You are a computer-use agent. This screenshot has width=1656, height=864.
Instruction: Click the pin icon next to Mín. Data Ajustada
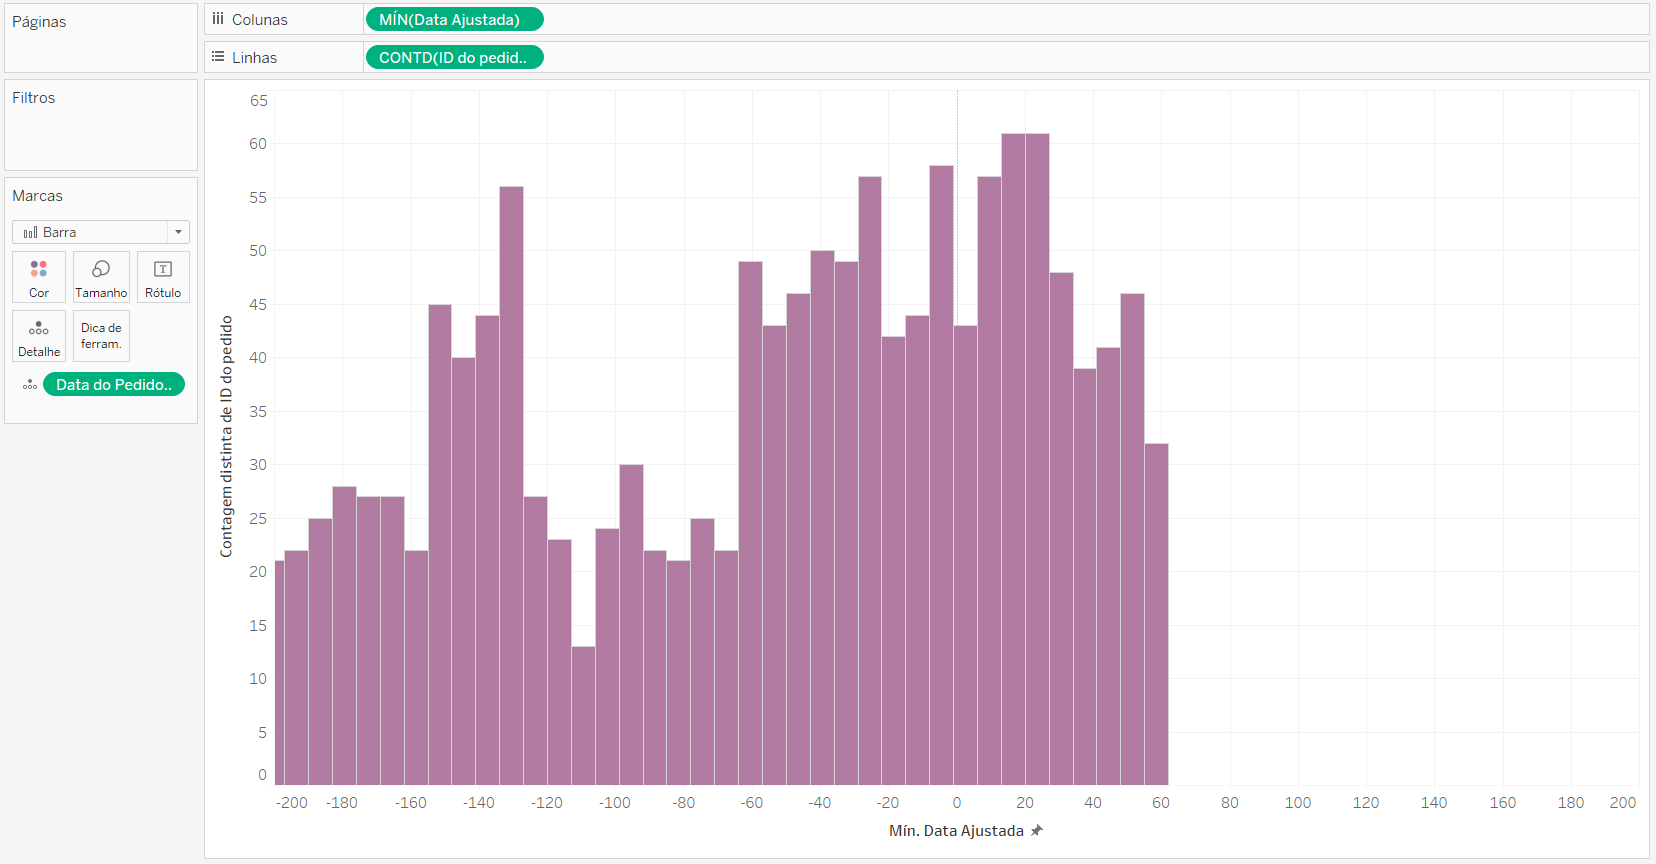click(x=1037, y=830)
